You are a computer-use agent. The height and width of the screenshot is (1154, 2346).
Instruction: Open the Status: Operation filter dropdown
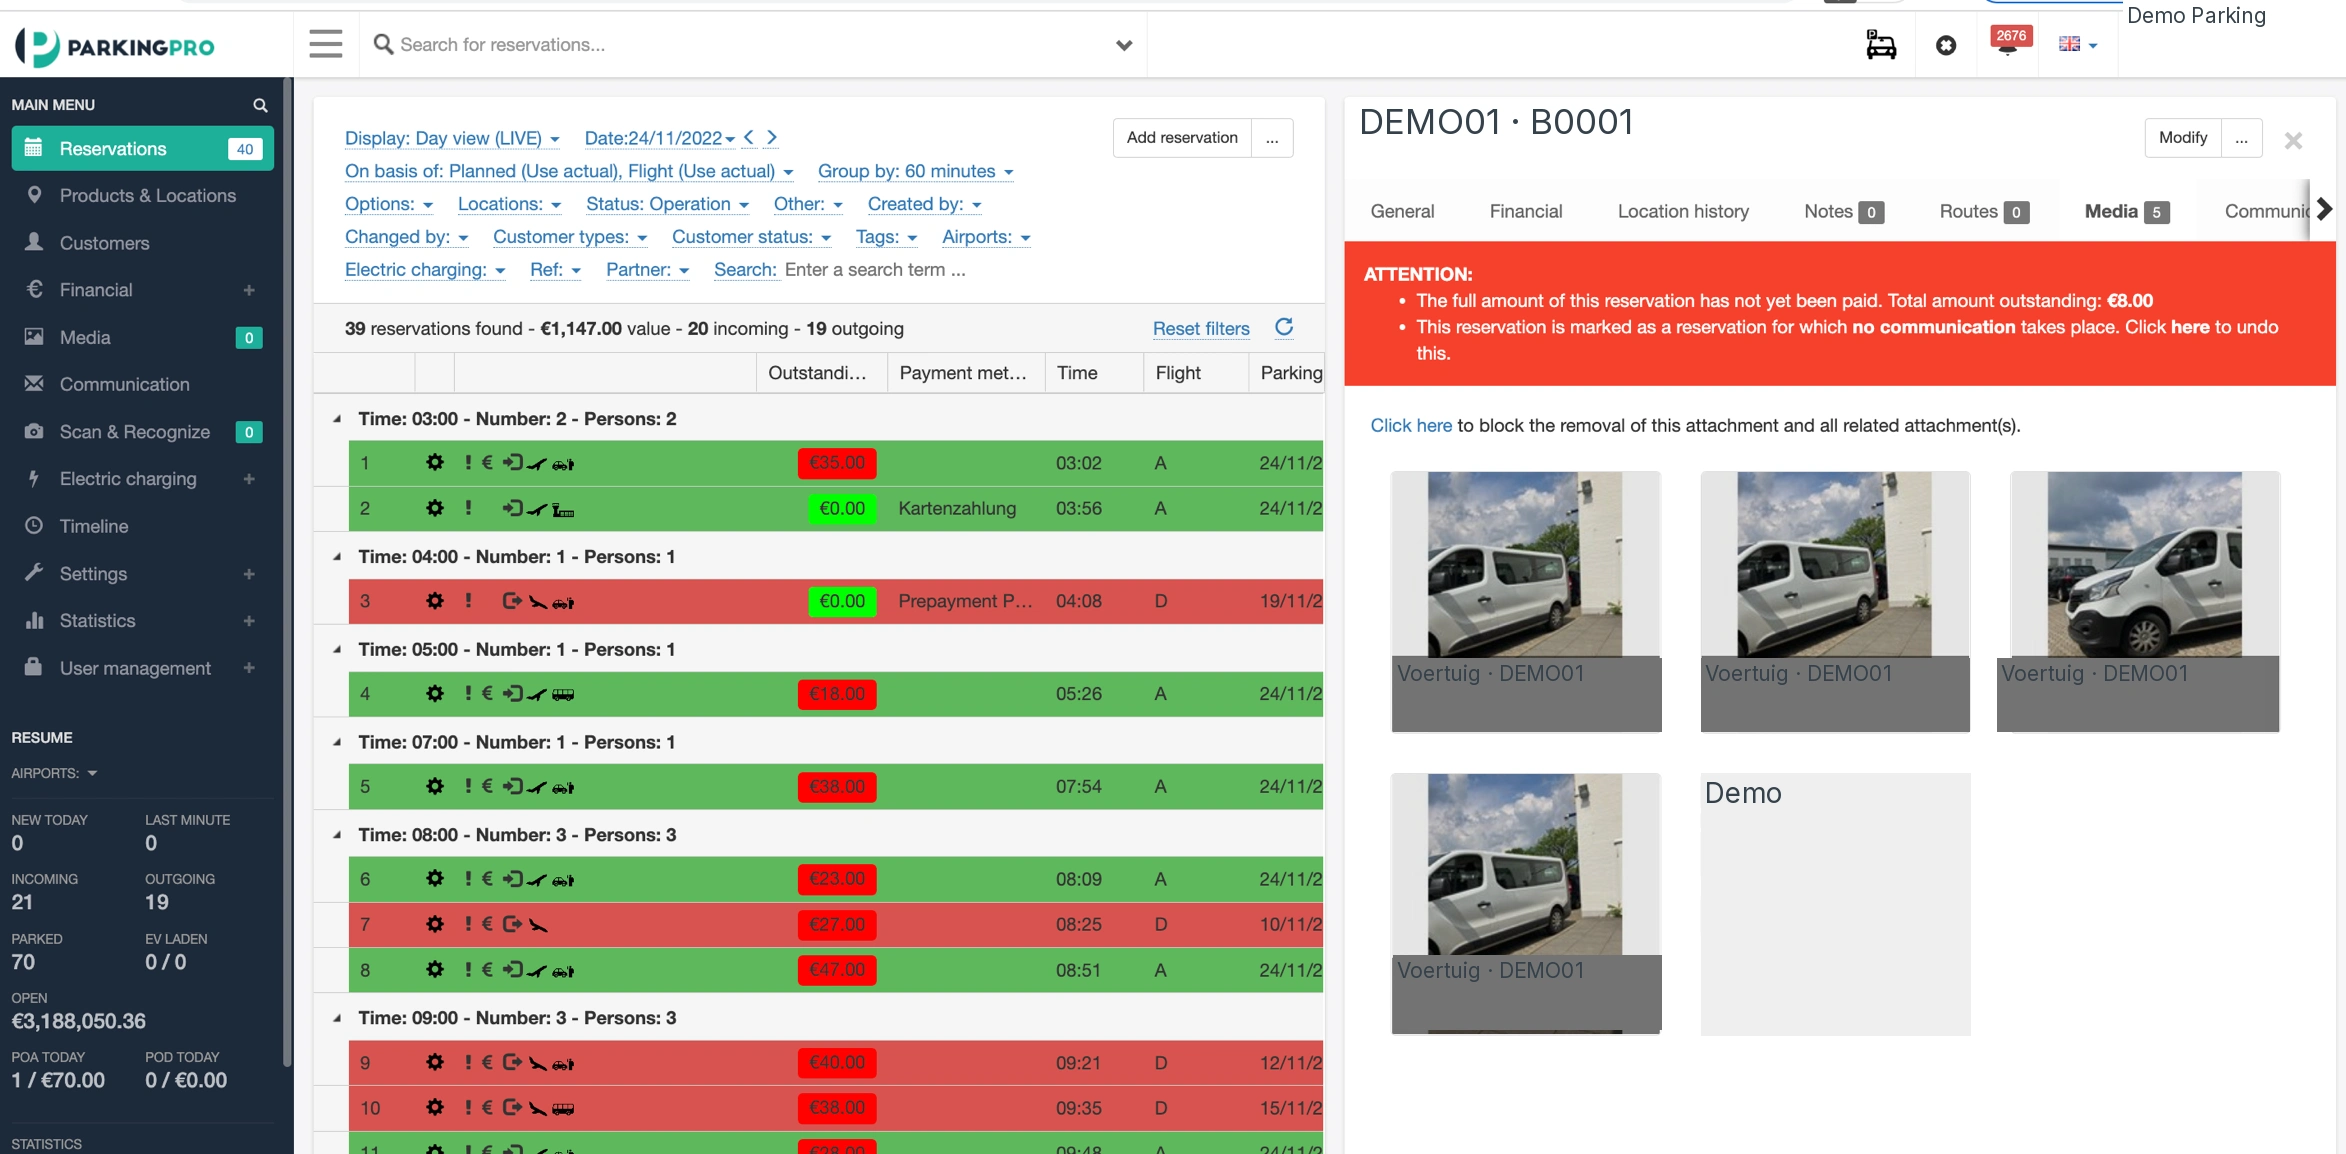point(667,204)
